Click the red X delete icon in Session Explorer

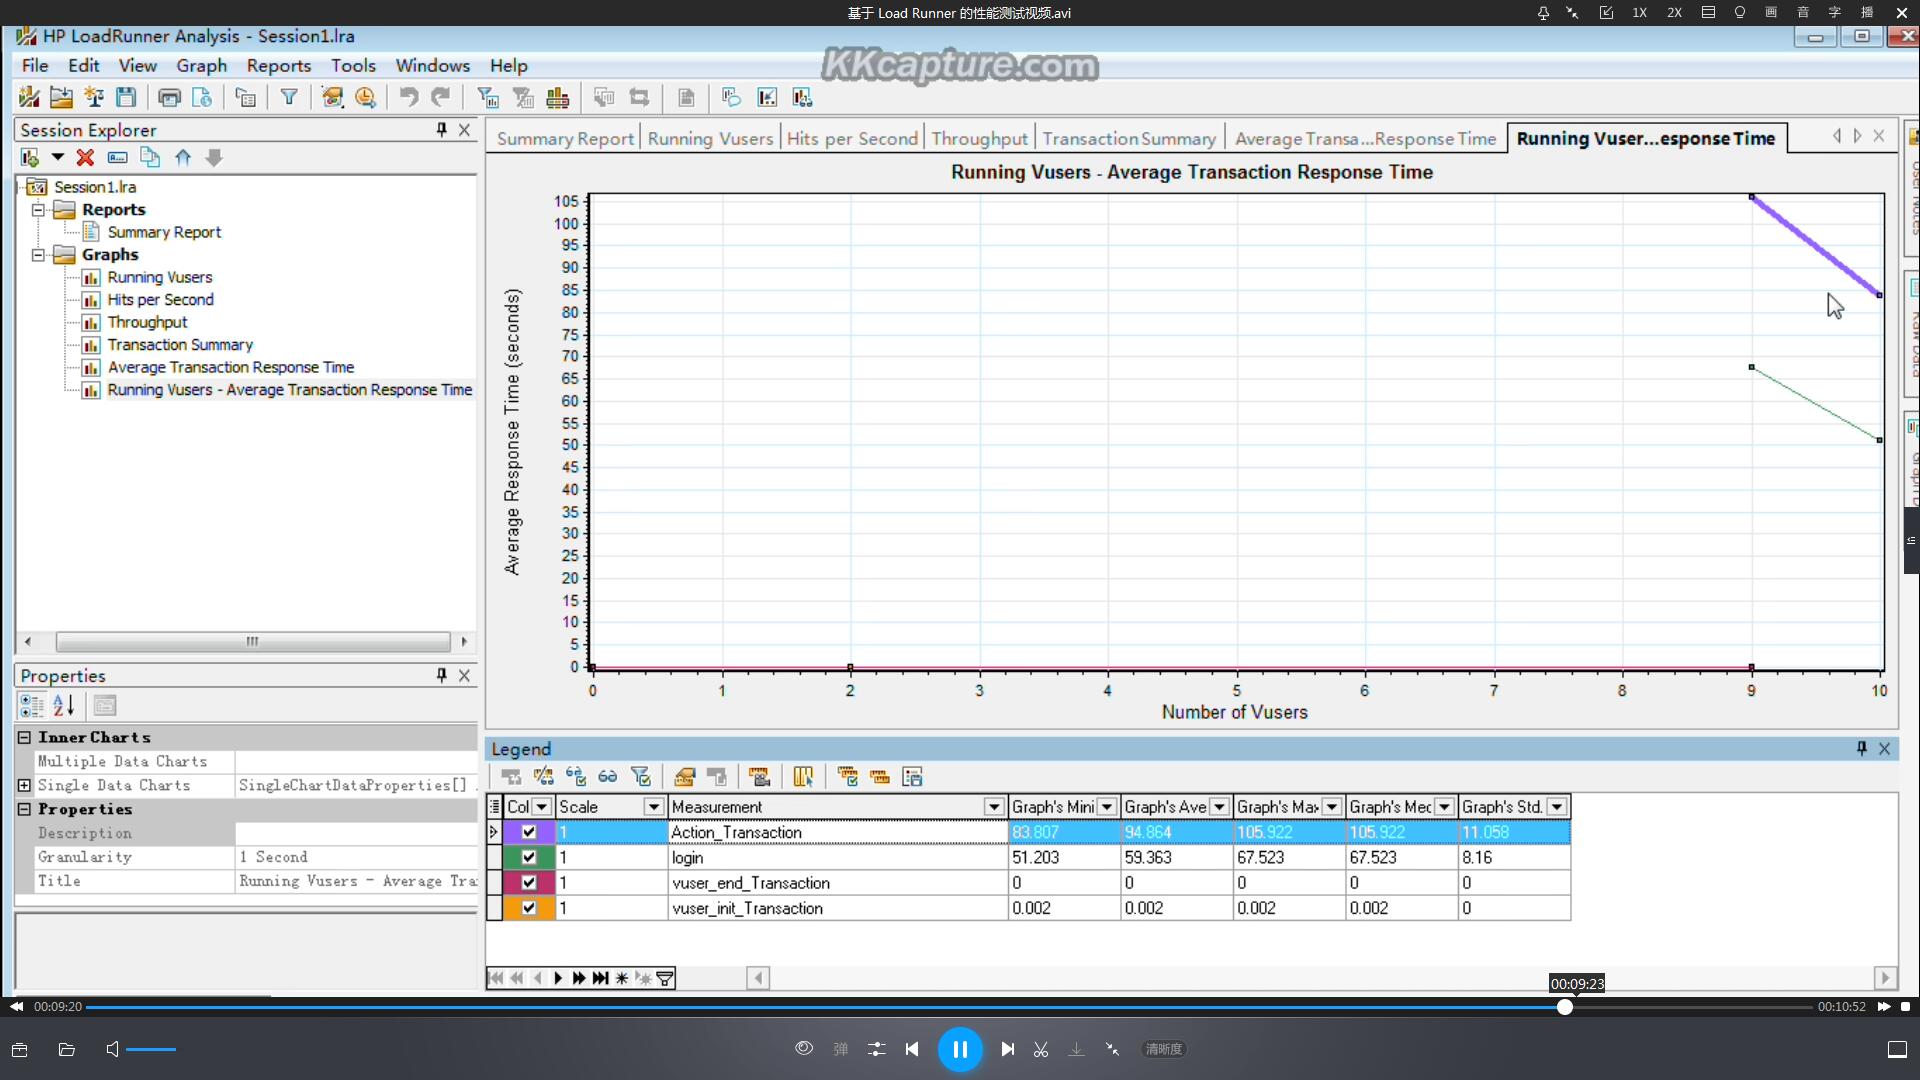point(85,157)
